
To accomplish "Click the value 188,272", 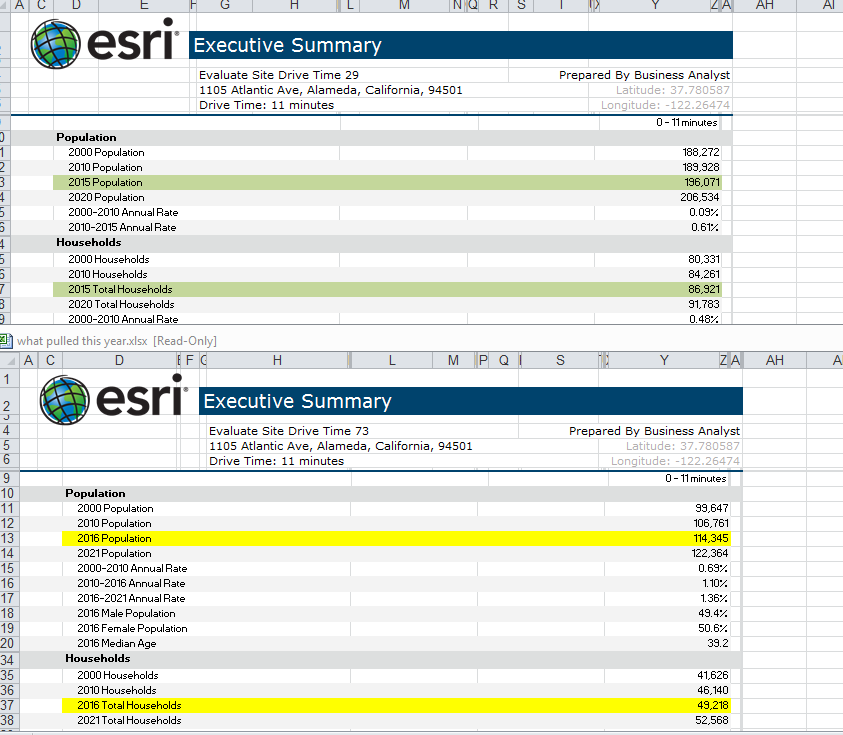I will (x=701, y=152).
